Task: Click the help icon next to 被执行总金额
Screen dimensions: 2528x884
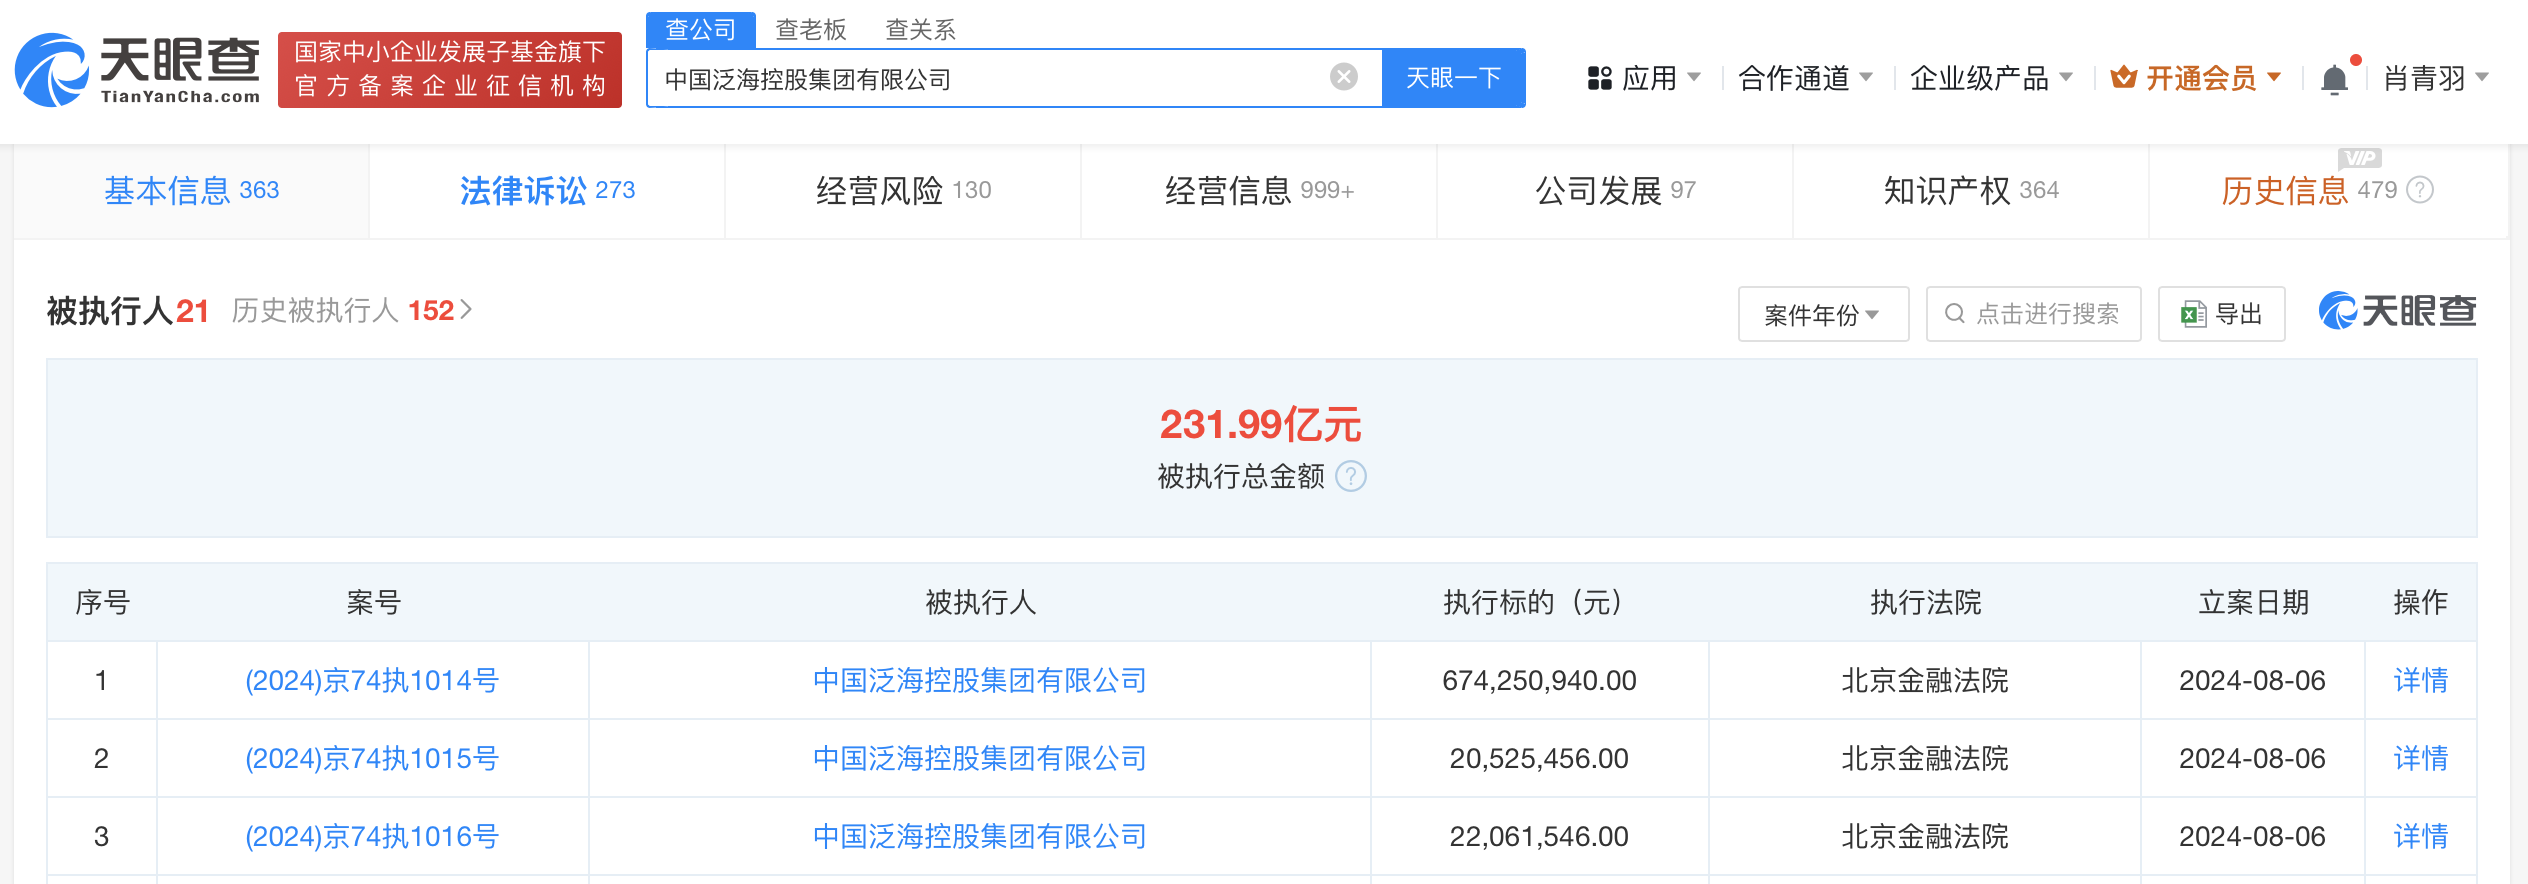Action: pyautogui.click(x=1351, y=476)
